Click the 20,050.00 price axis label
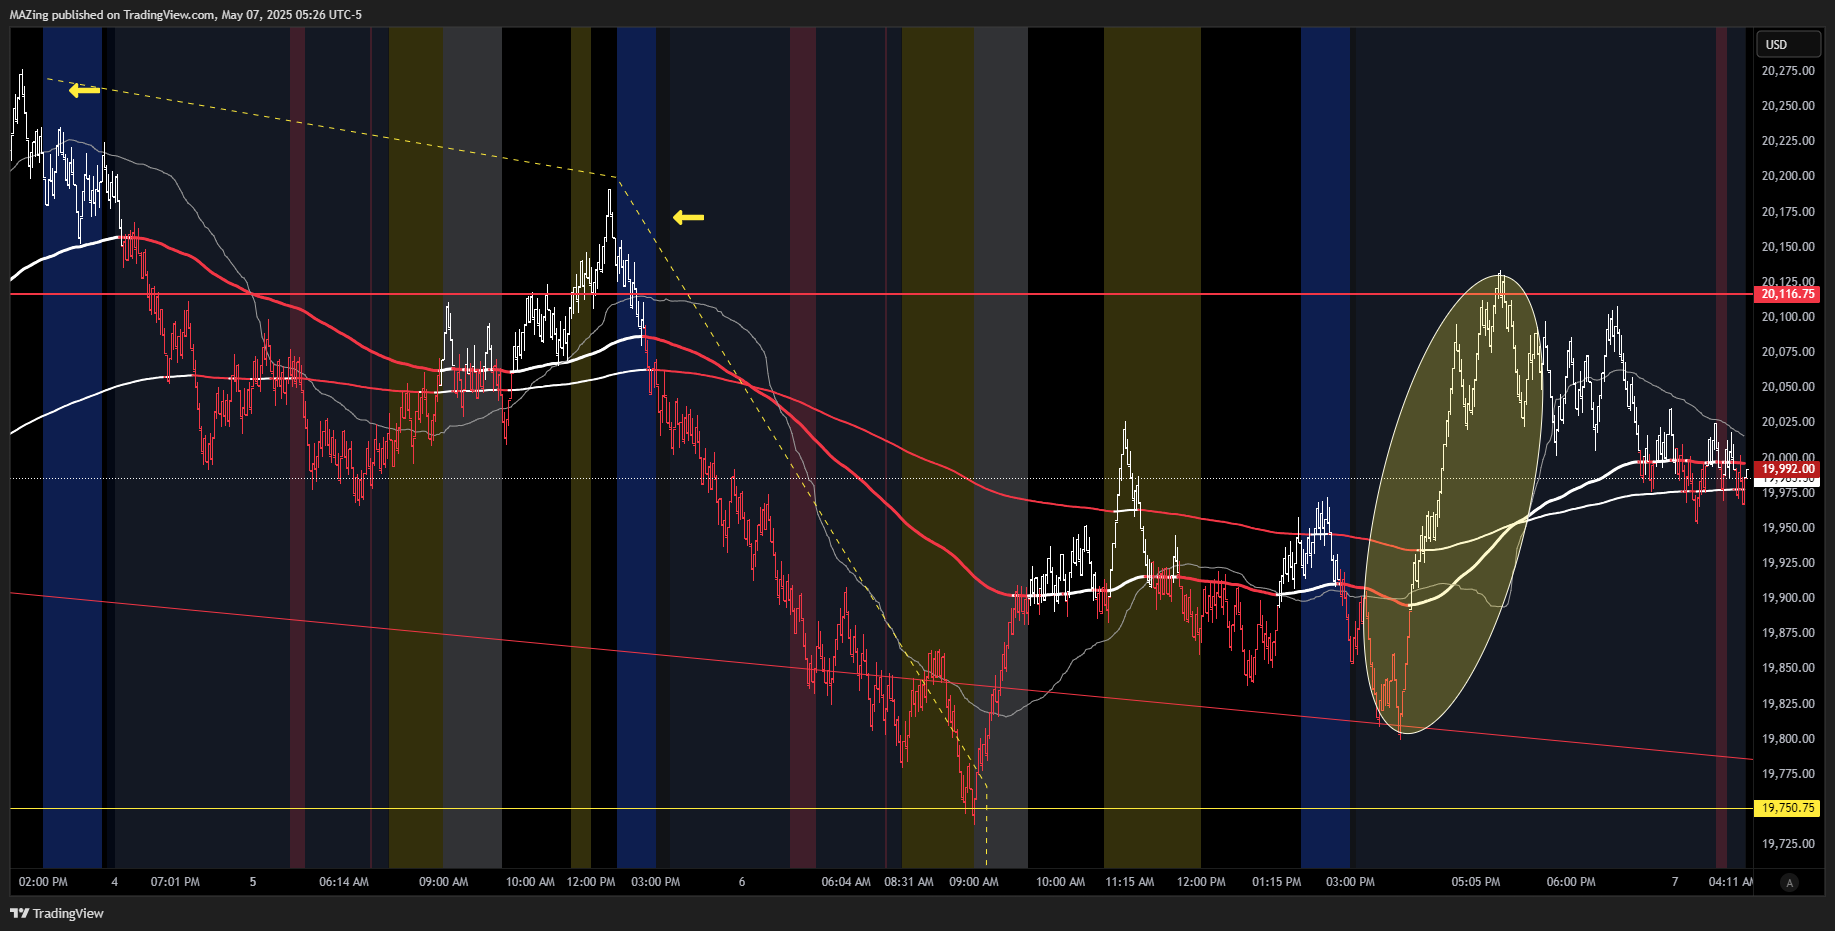The height and width of the screenshot is (931, 1835). pyautogui.click(x=1788, y=387)
